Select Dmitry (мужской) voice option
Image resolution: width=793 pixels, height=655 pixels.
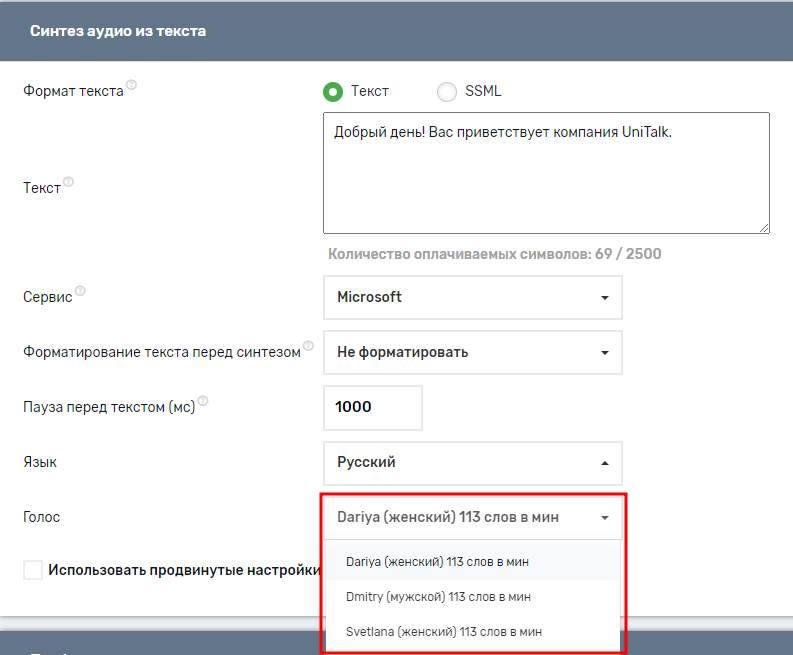pyautogui.click(x=438, y=597)
